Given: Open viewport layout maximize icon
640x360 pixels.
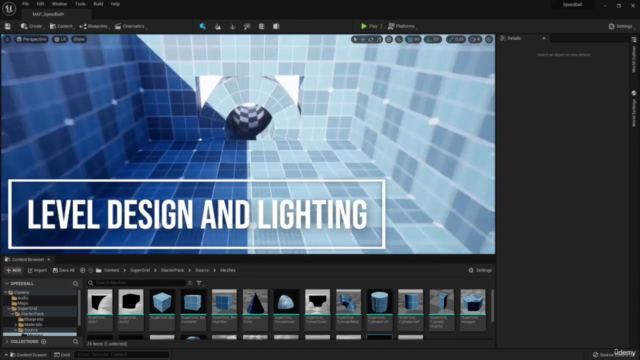Looking at the screenshot, I should pyautogui.click(x=489, y=40).
